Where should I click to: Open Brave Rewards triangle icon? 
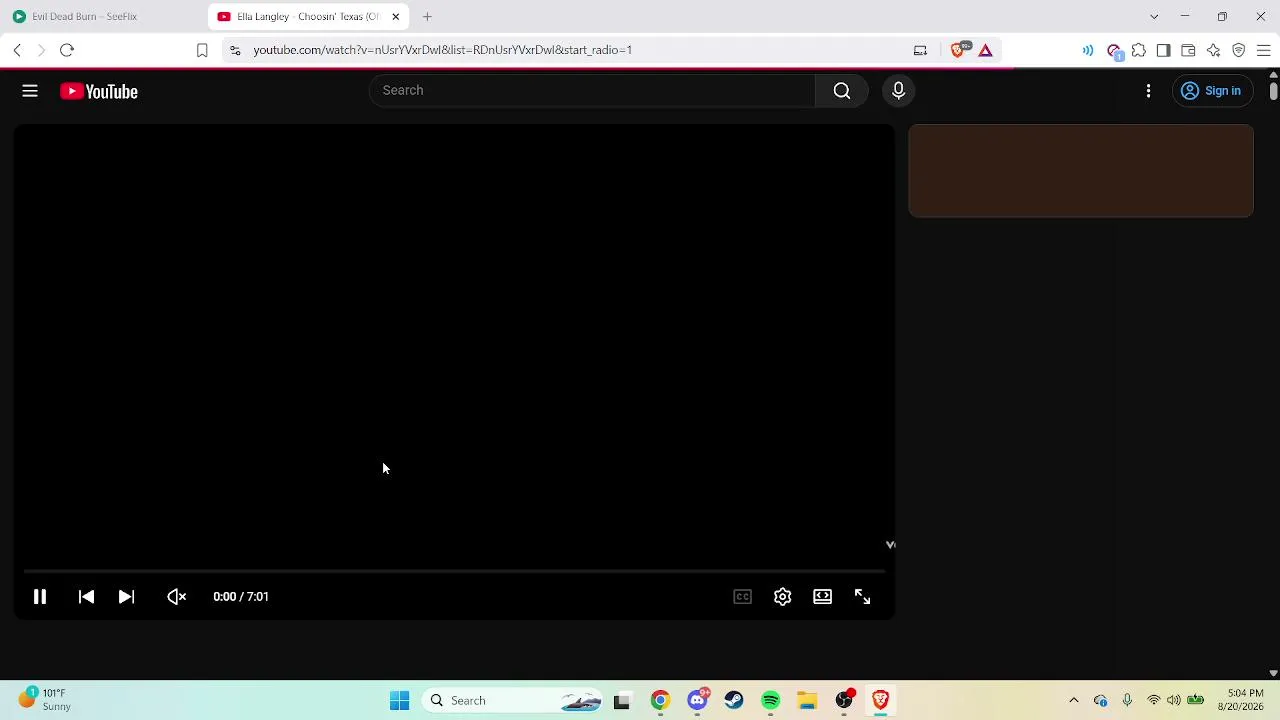[x=985, y=50]
